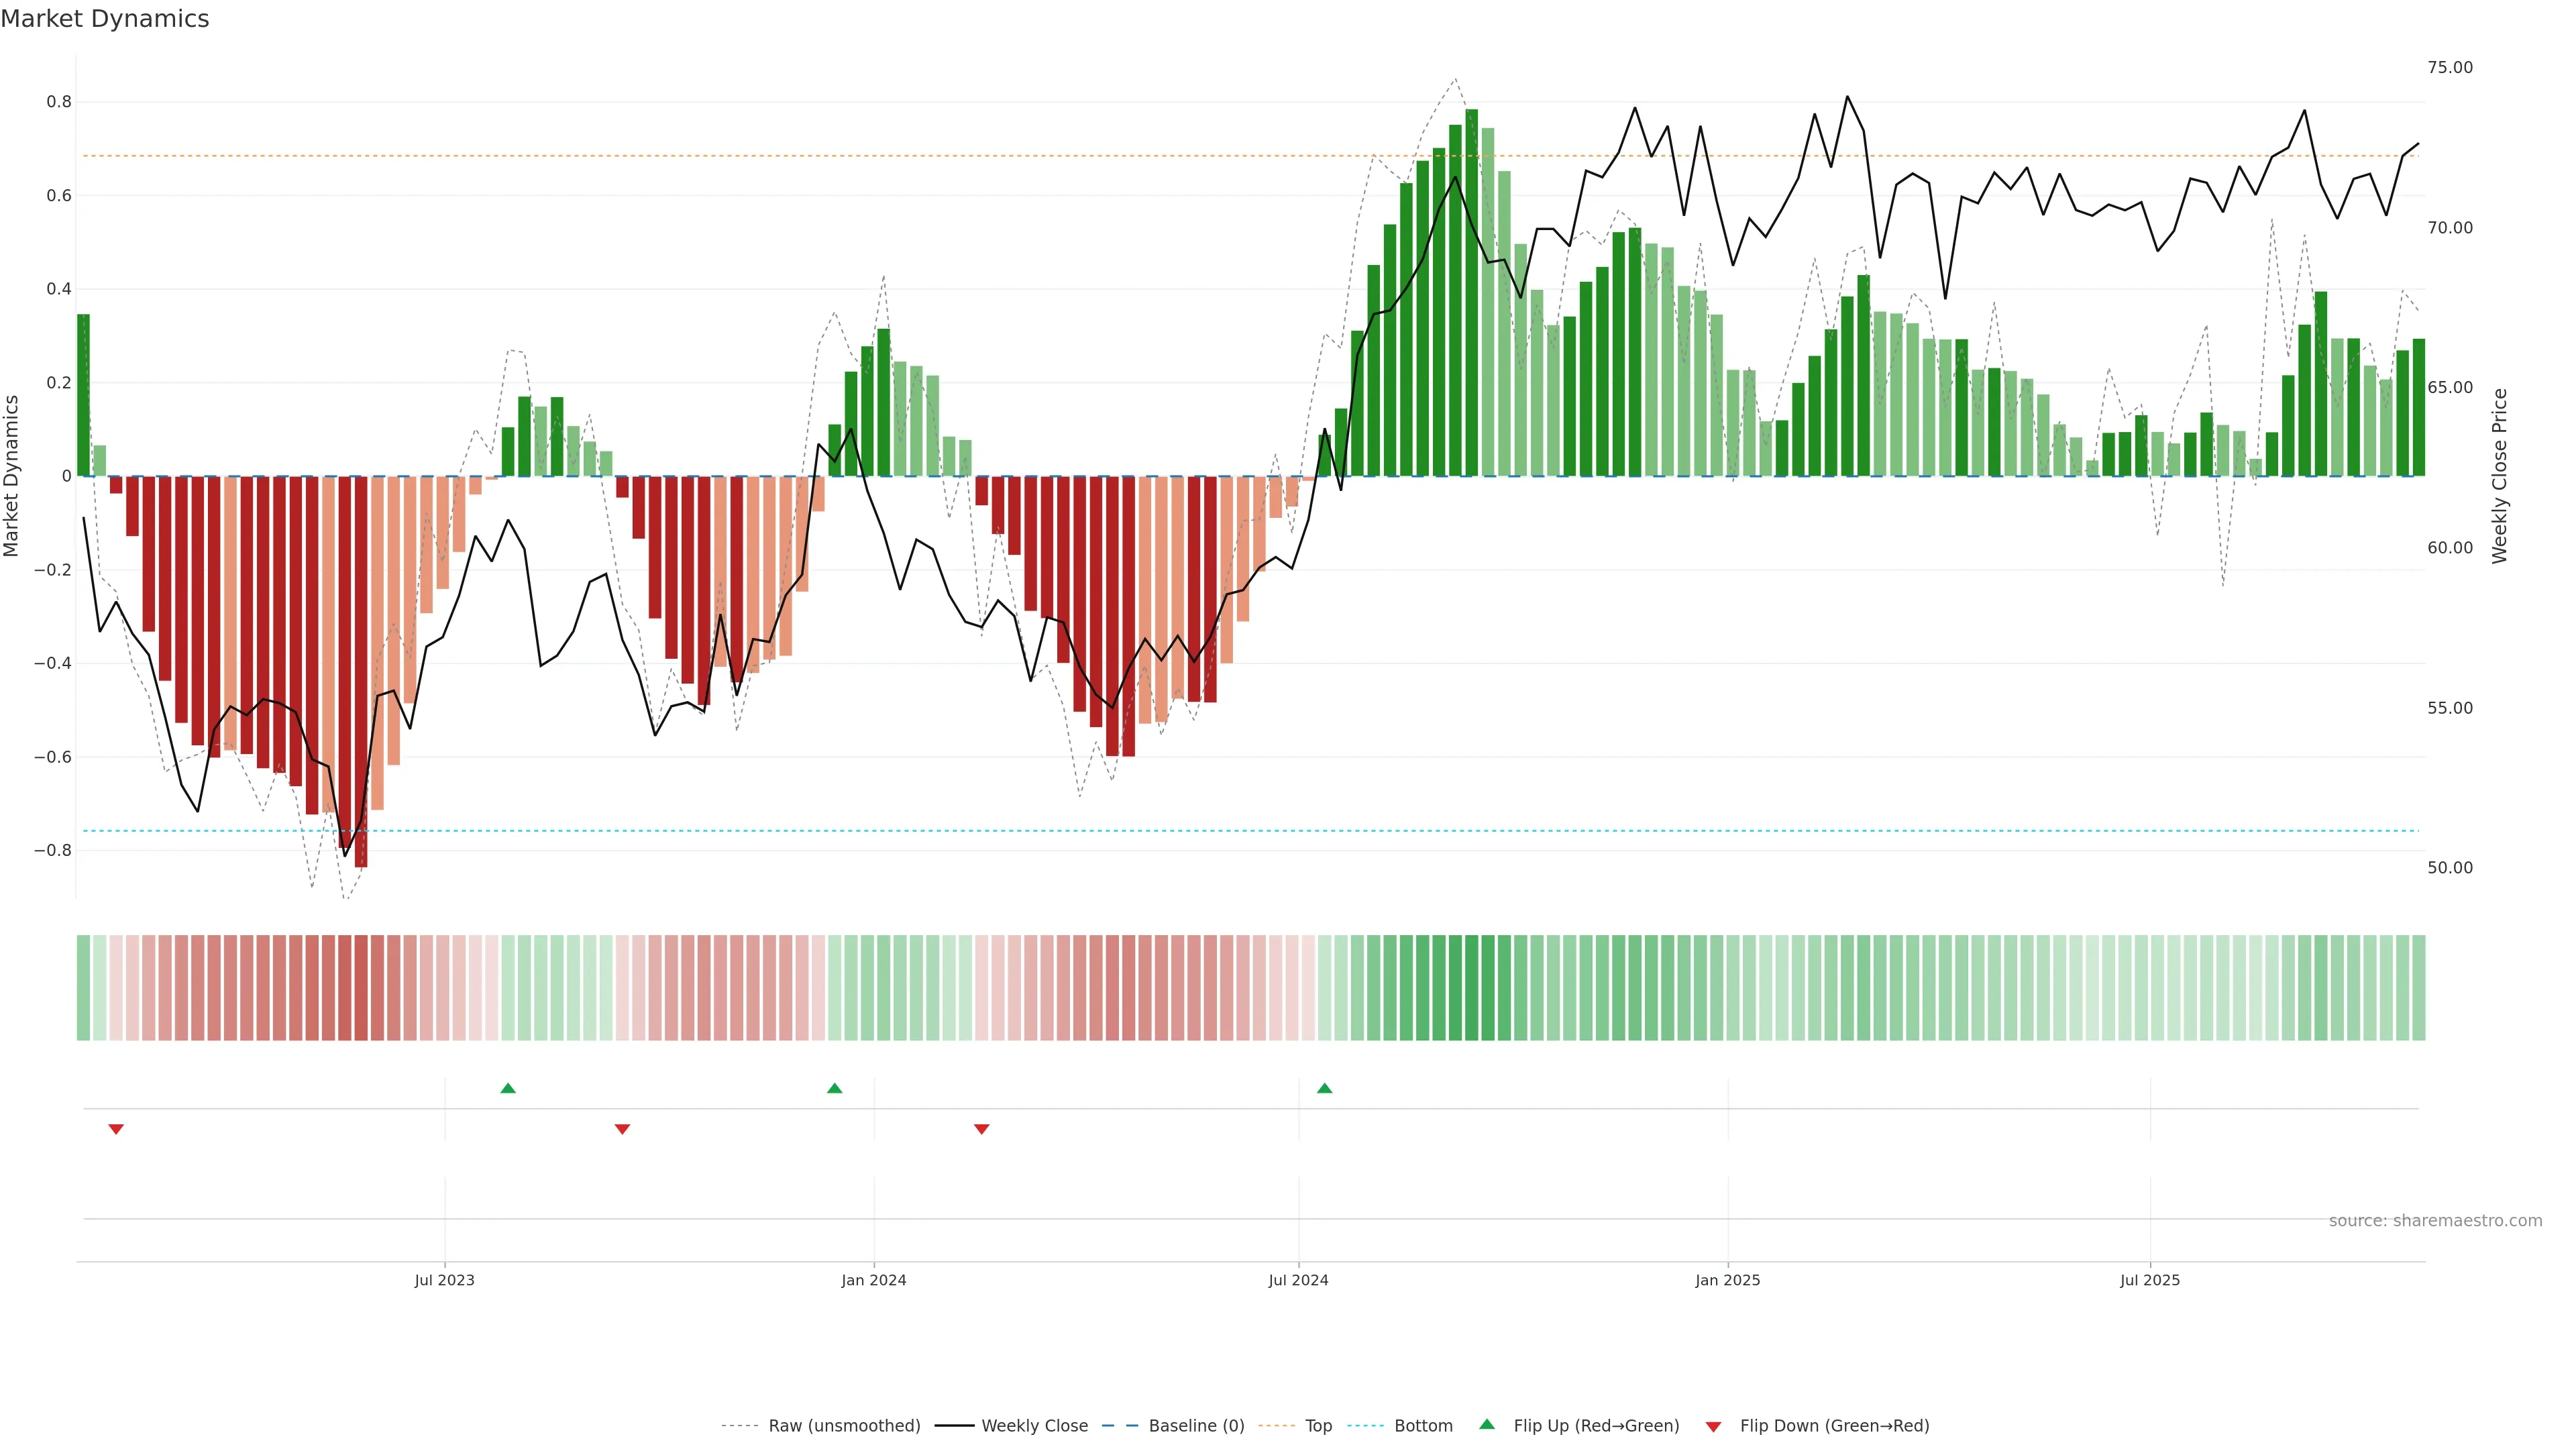Click the Jul 2023 axis label
The image size is (2576, 1449).
click(x=444, y=1280)
